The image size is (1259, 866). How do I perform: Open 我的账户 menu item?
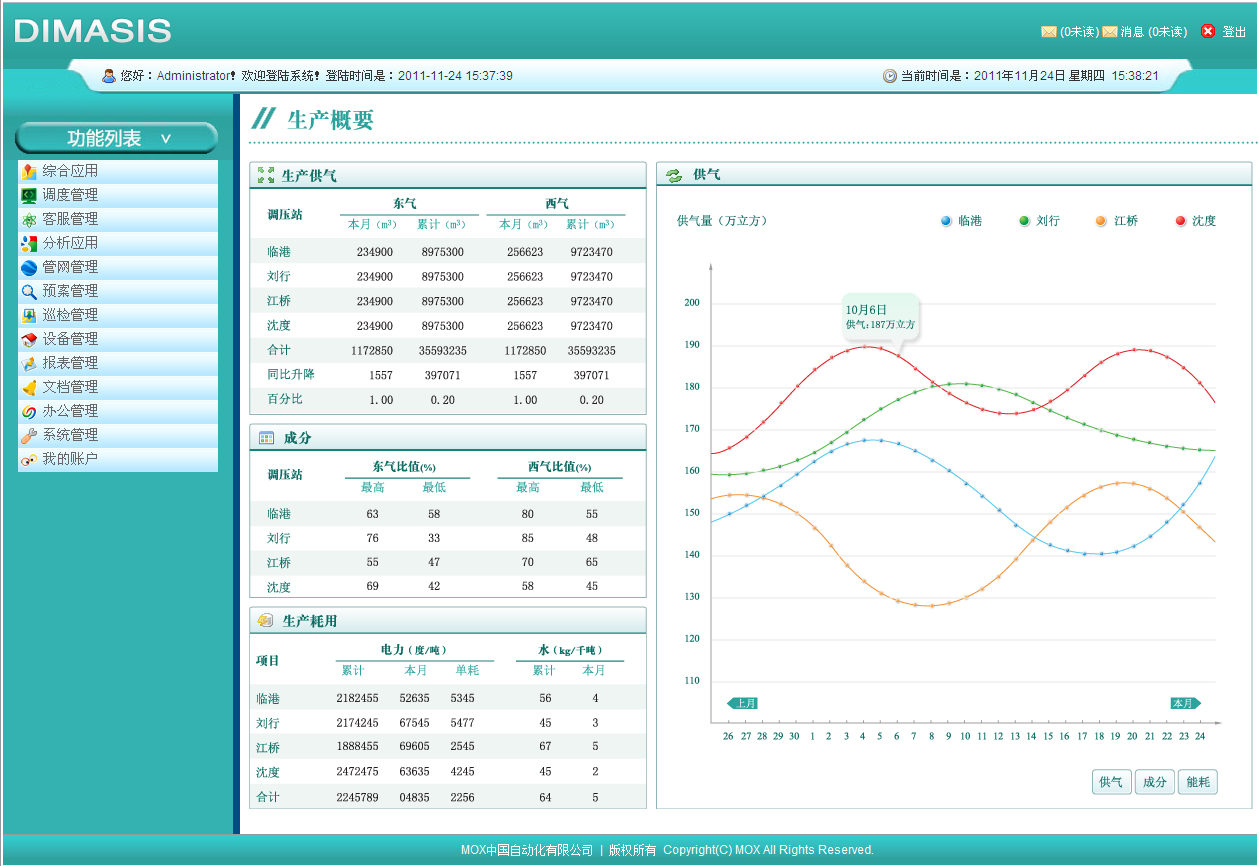pyautogui.click(x=118, y=459)
